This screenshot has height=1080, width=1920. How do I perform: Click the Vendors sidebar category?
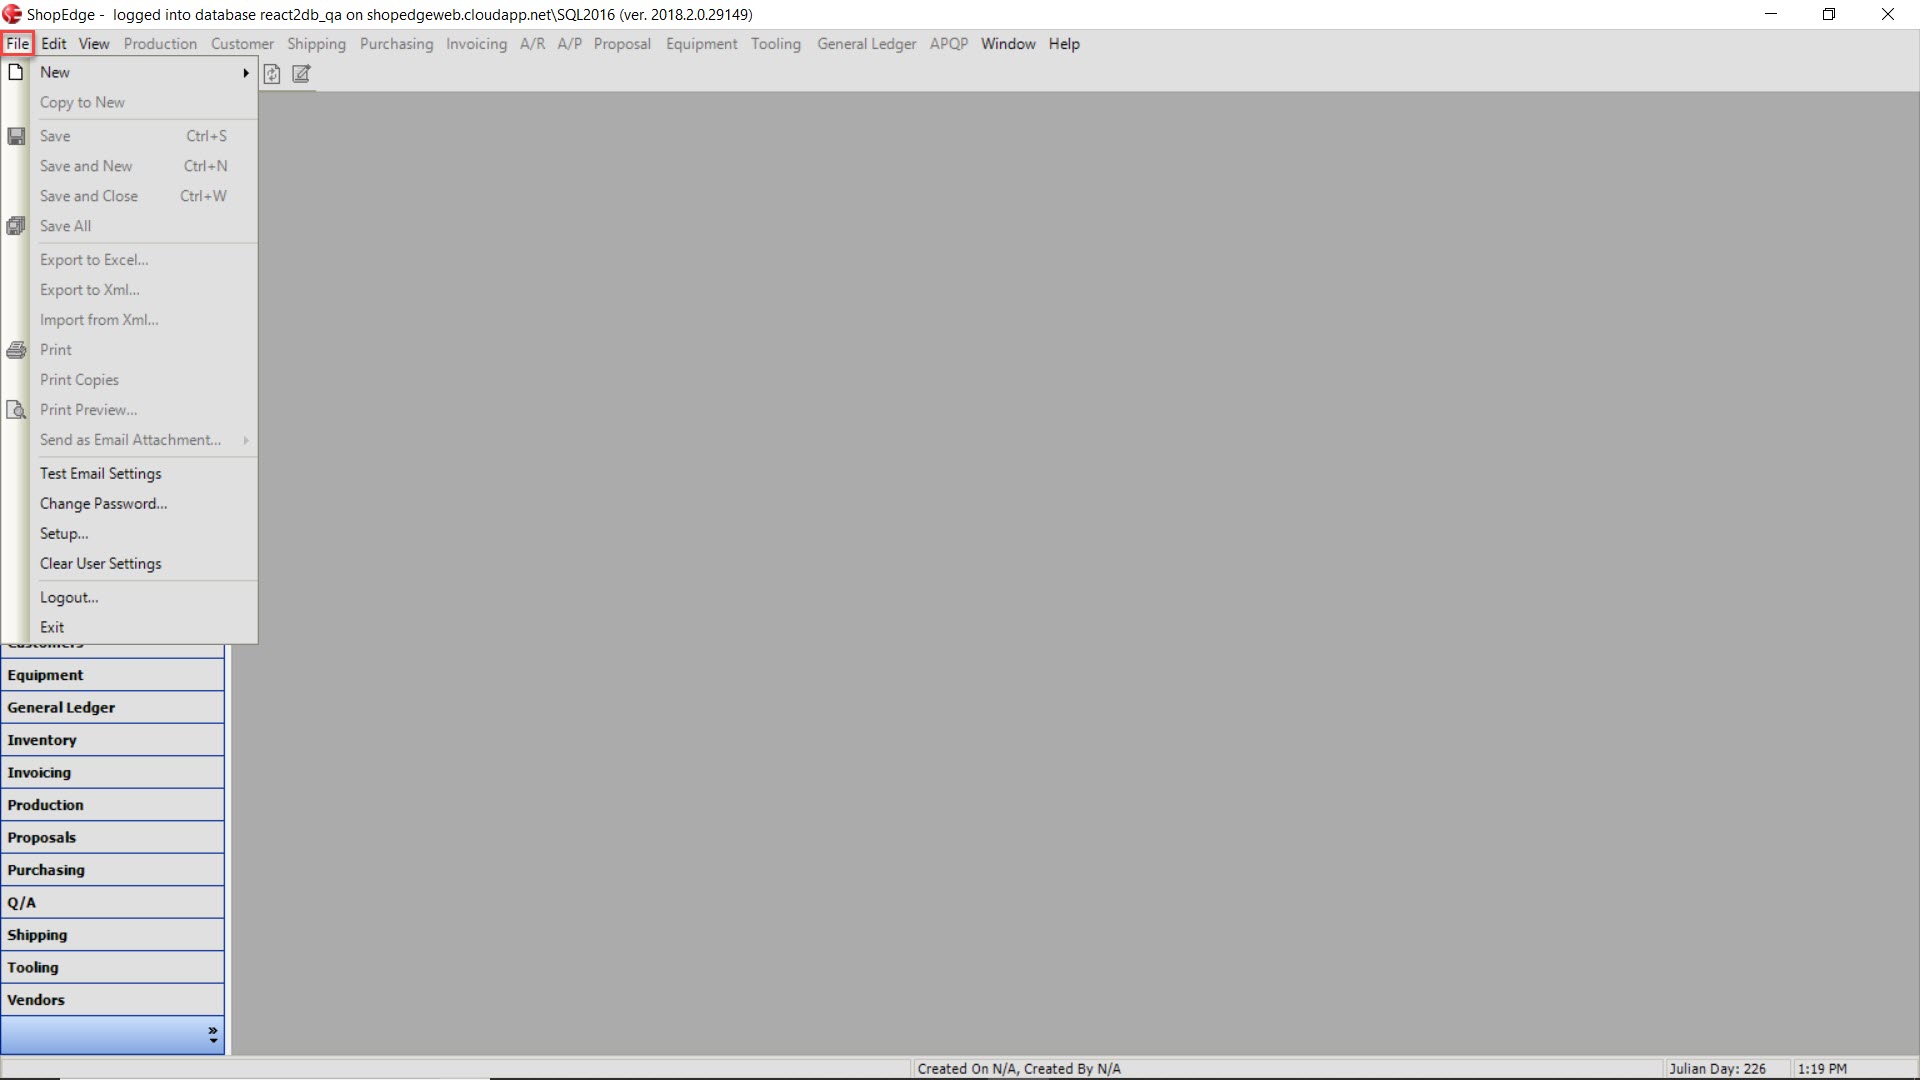[112, 998]
